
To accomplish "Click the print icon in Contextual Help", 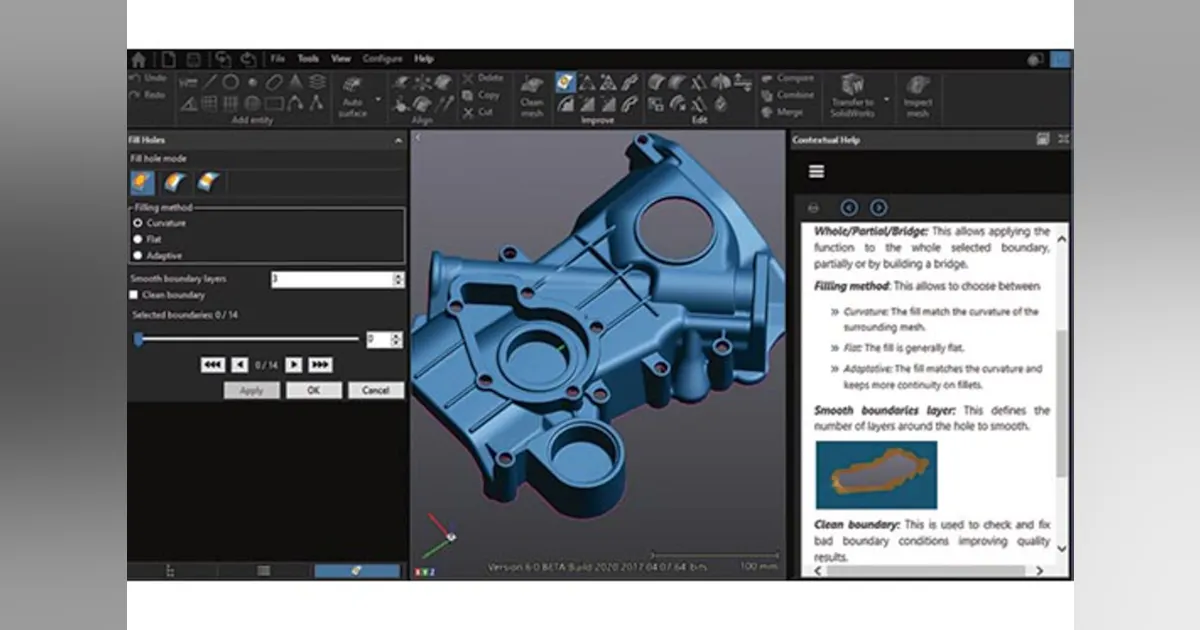I will coord(813,208).
